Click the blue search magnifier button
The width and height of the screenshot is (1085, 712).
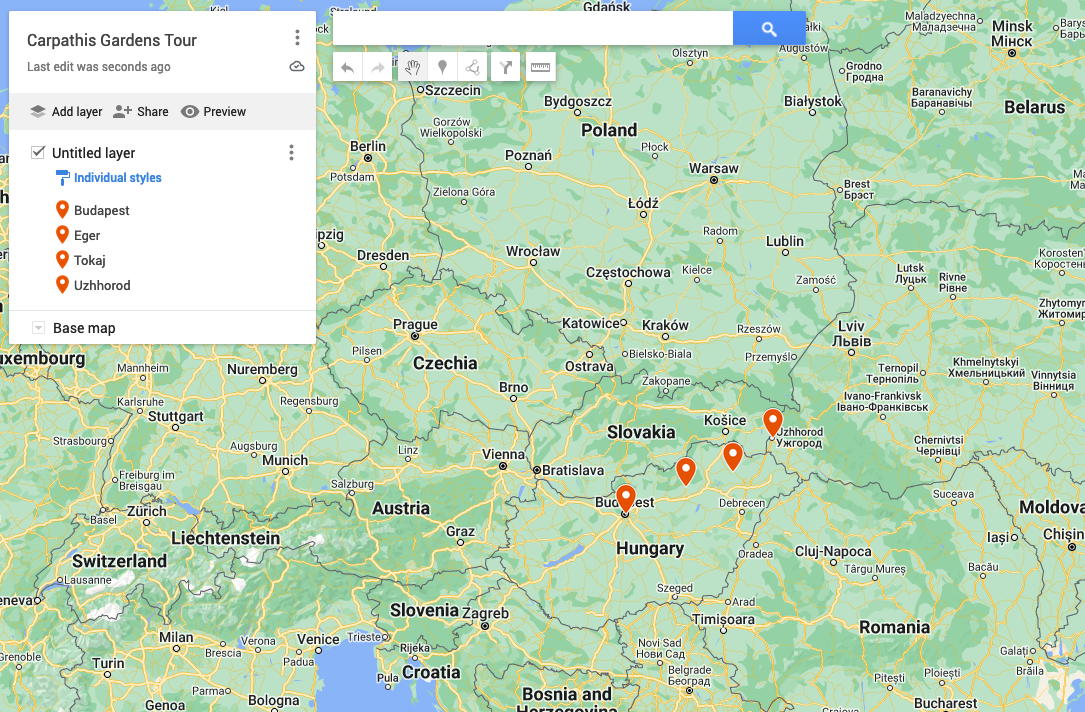coord(768,28)
